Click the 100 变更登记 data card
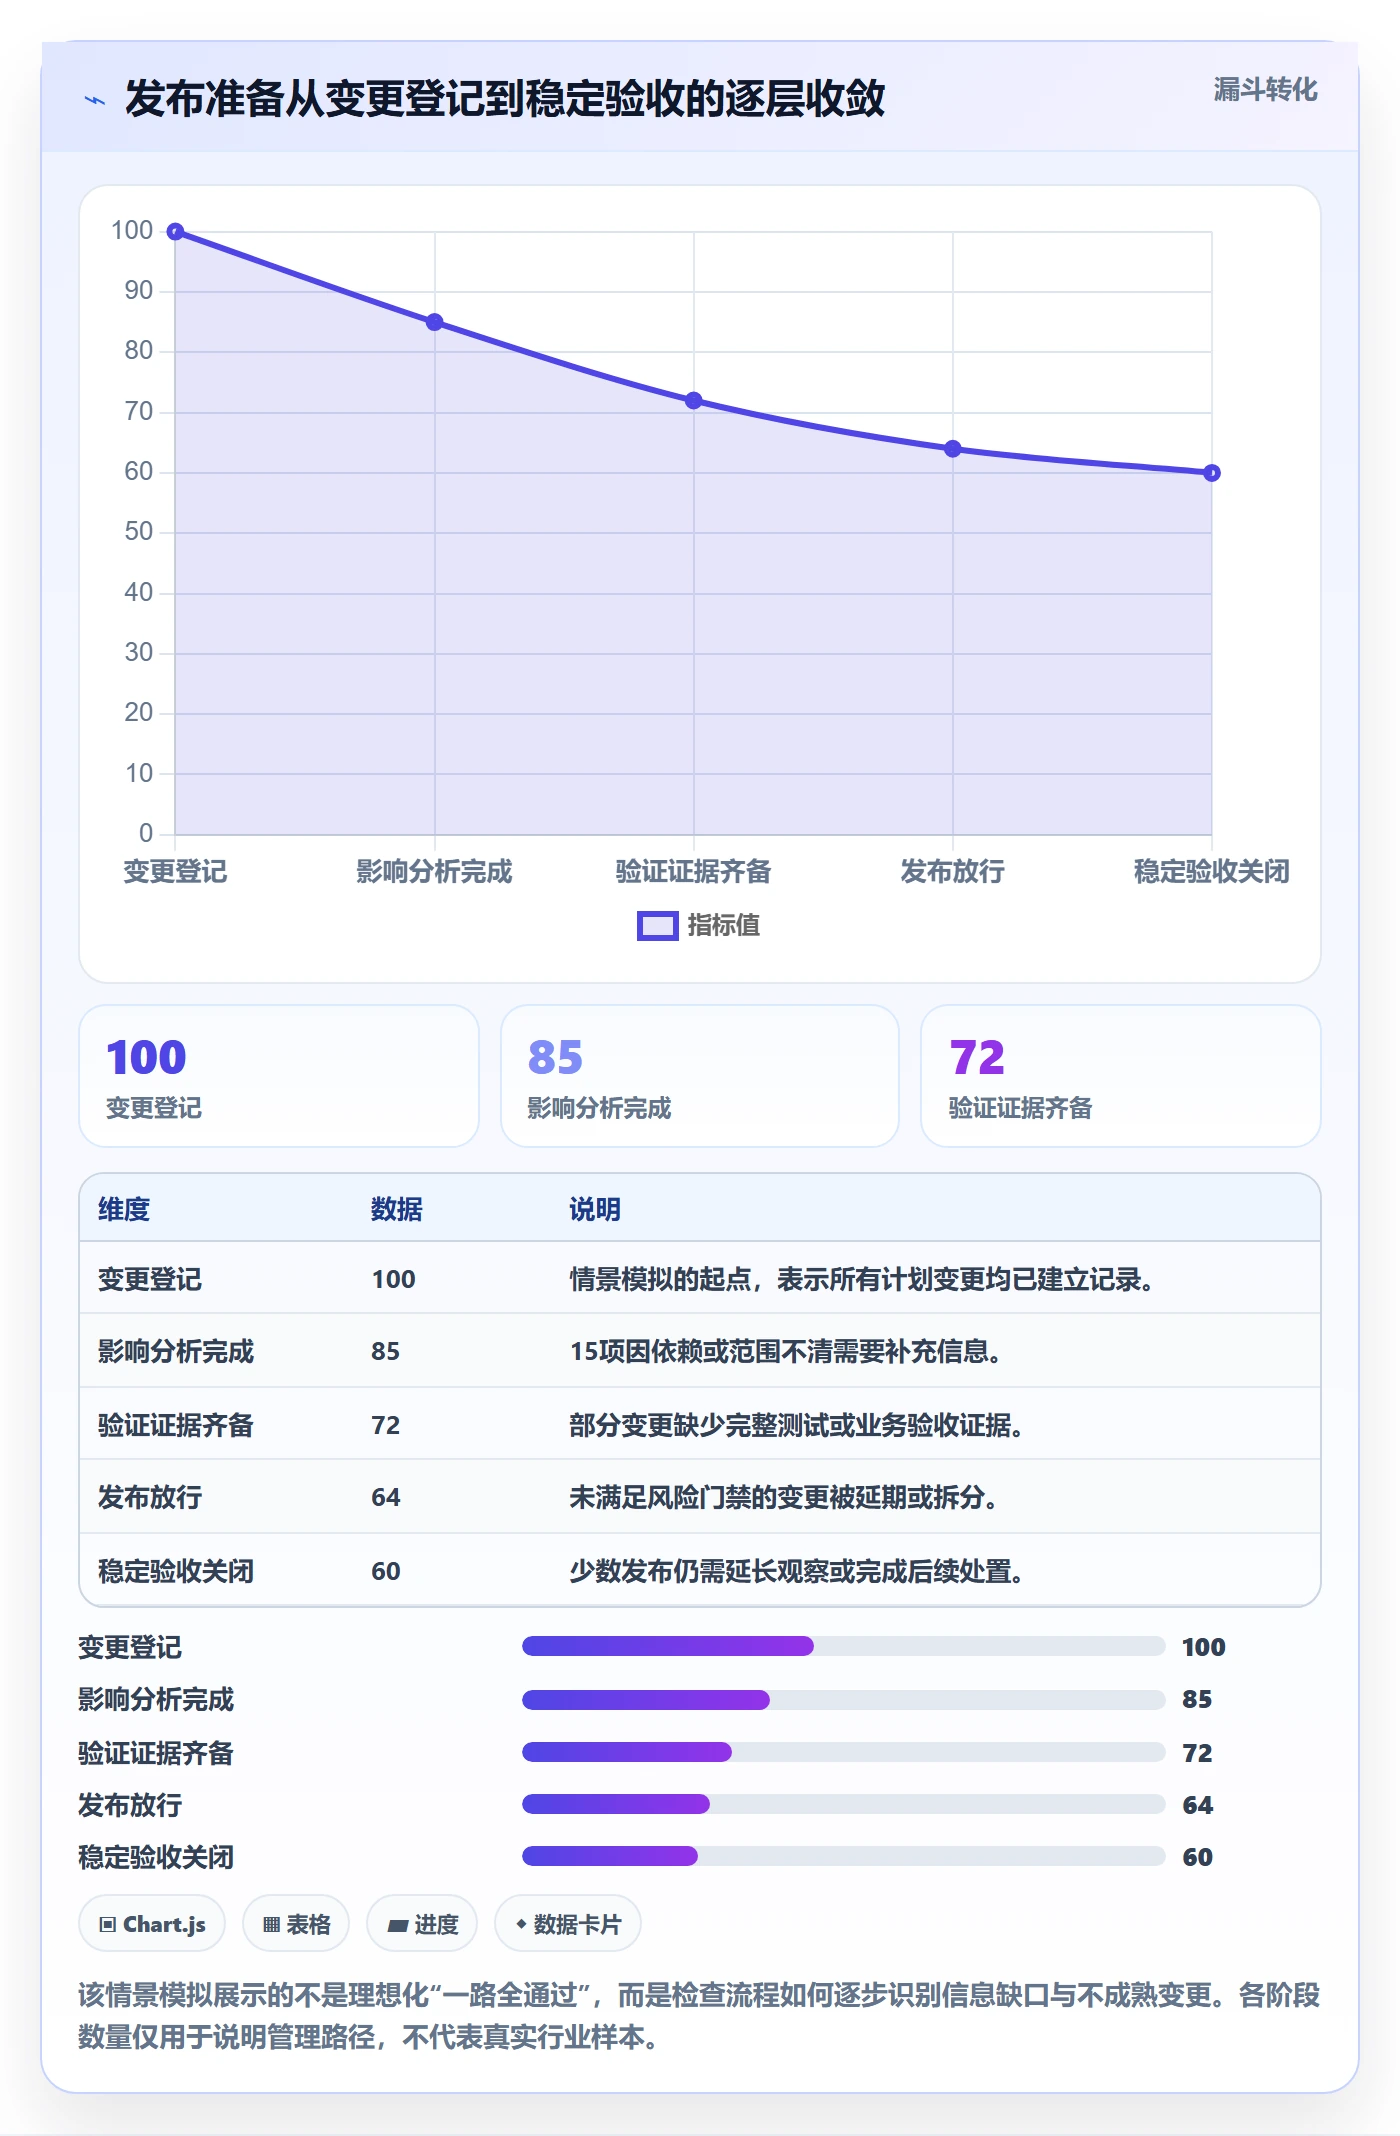This screenshot has height=2136, width=1400. tap(279, 1076)
